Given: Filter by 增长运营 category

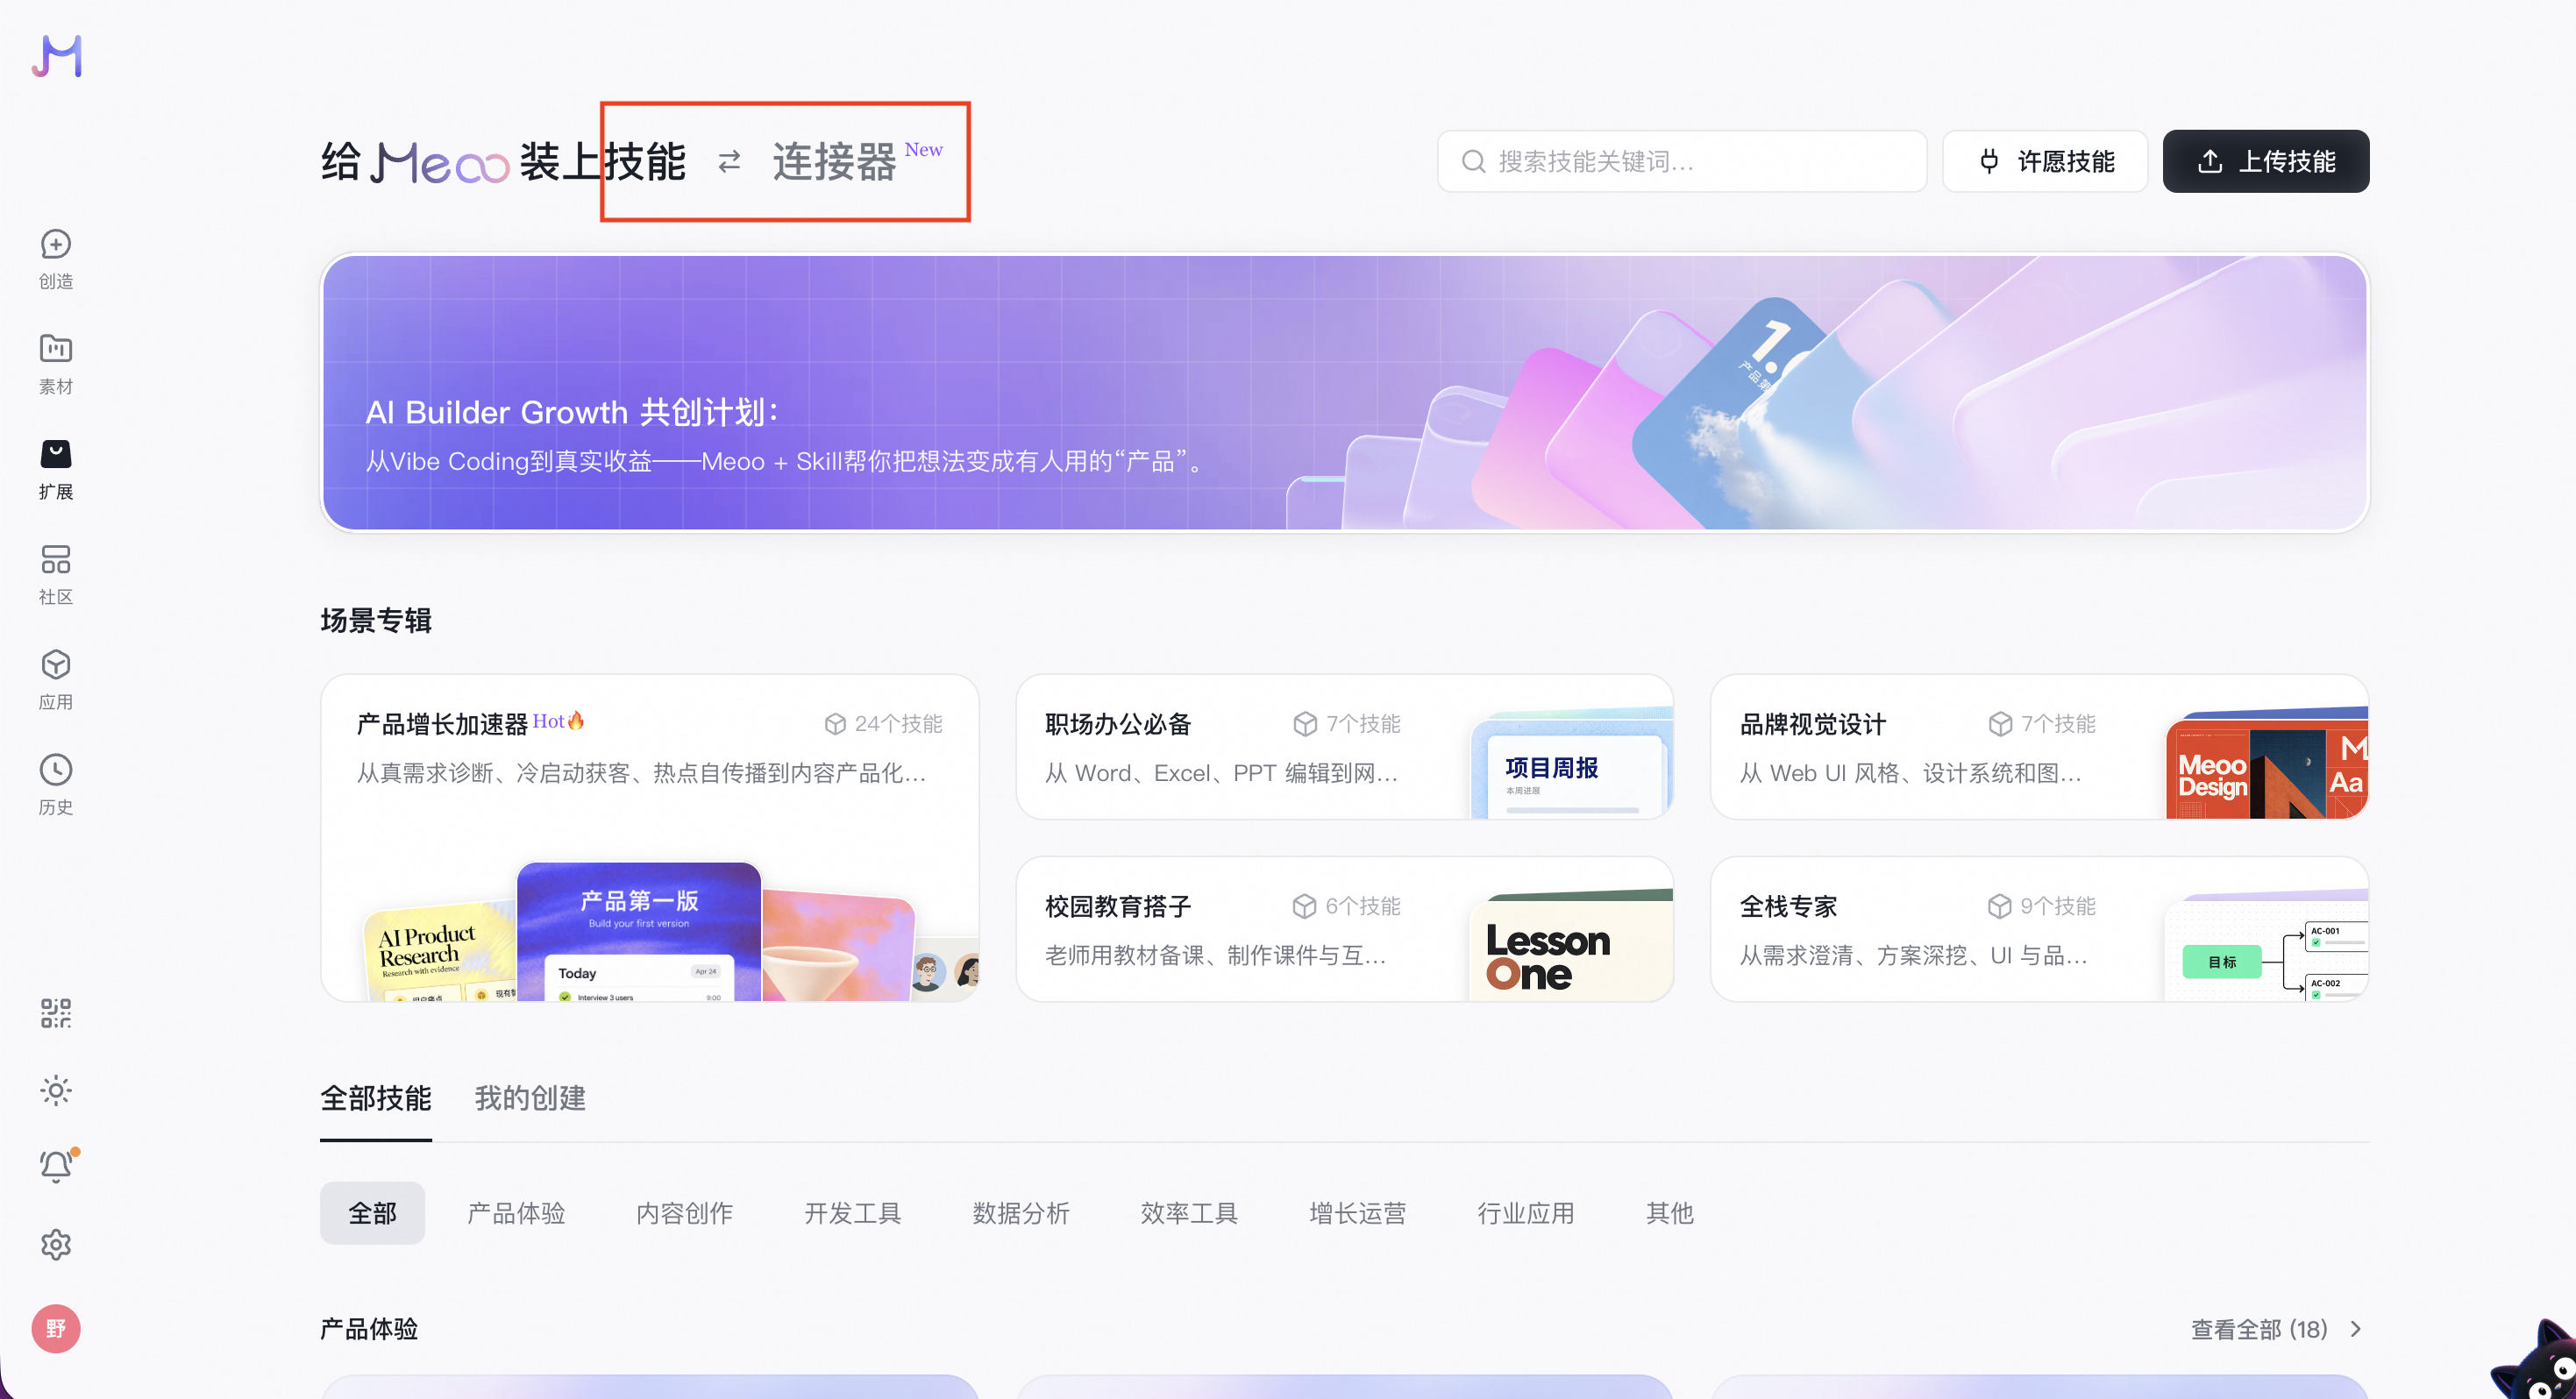Looking at the screenshot, I should point(1357,1213).
